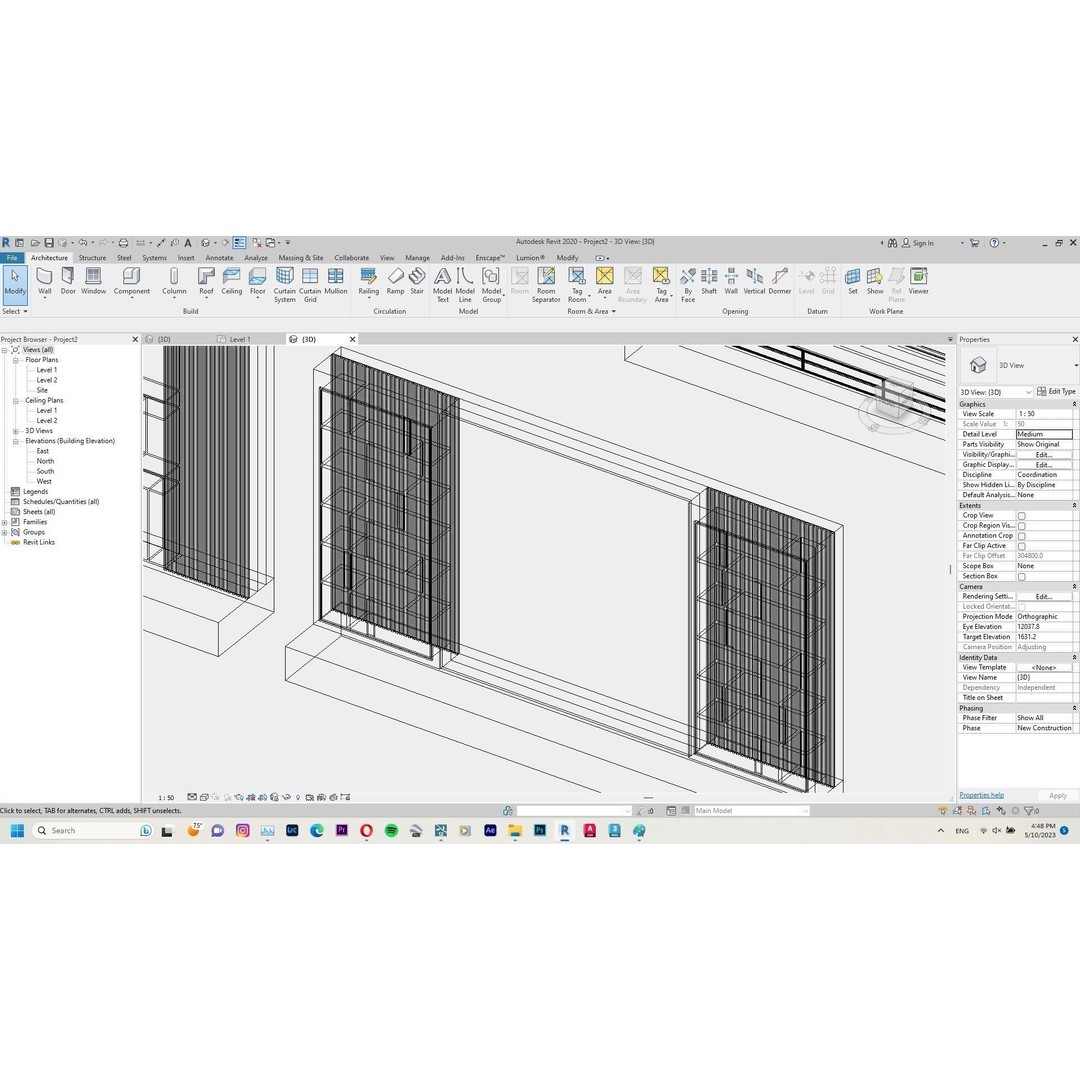Open the South elevation view

pos(45,472)
